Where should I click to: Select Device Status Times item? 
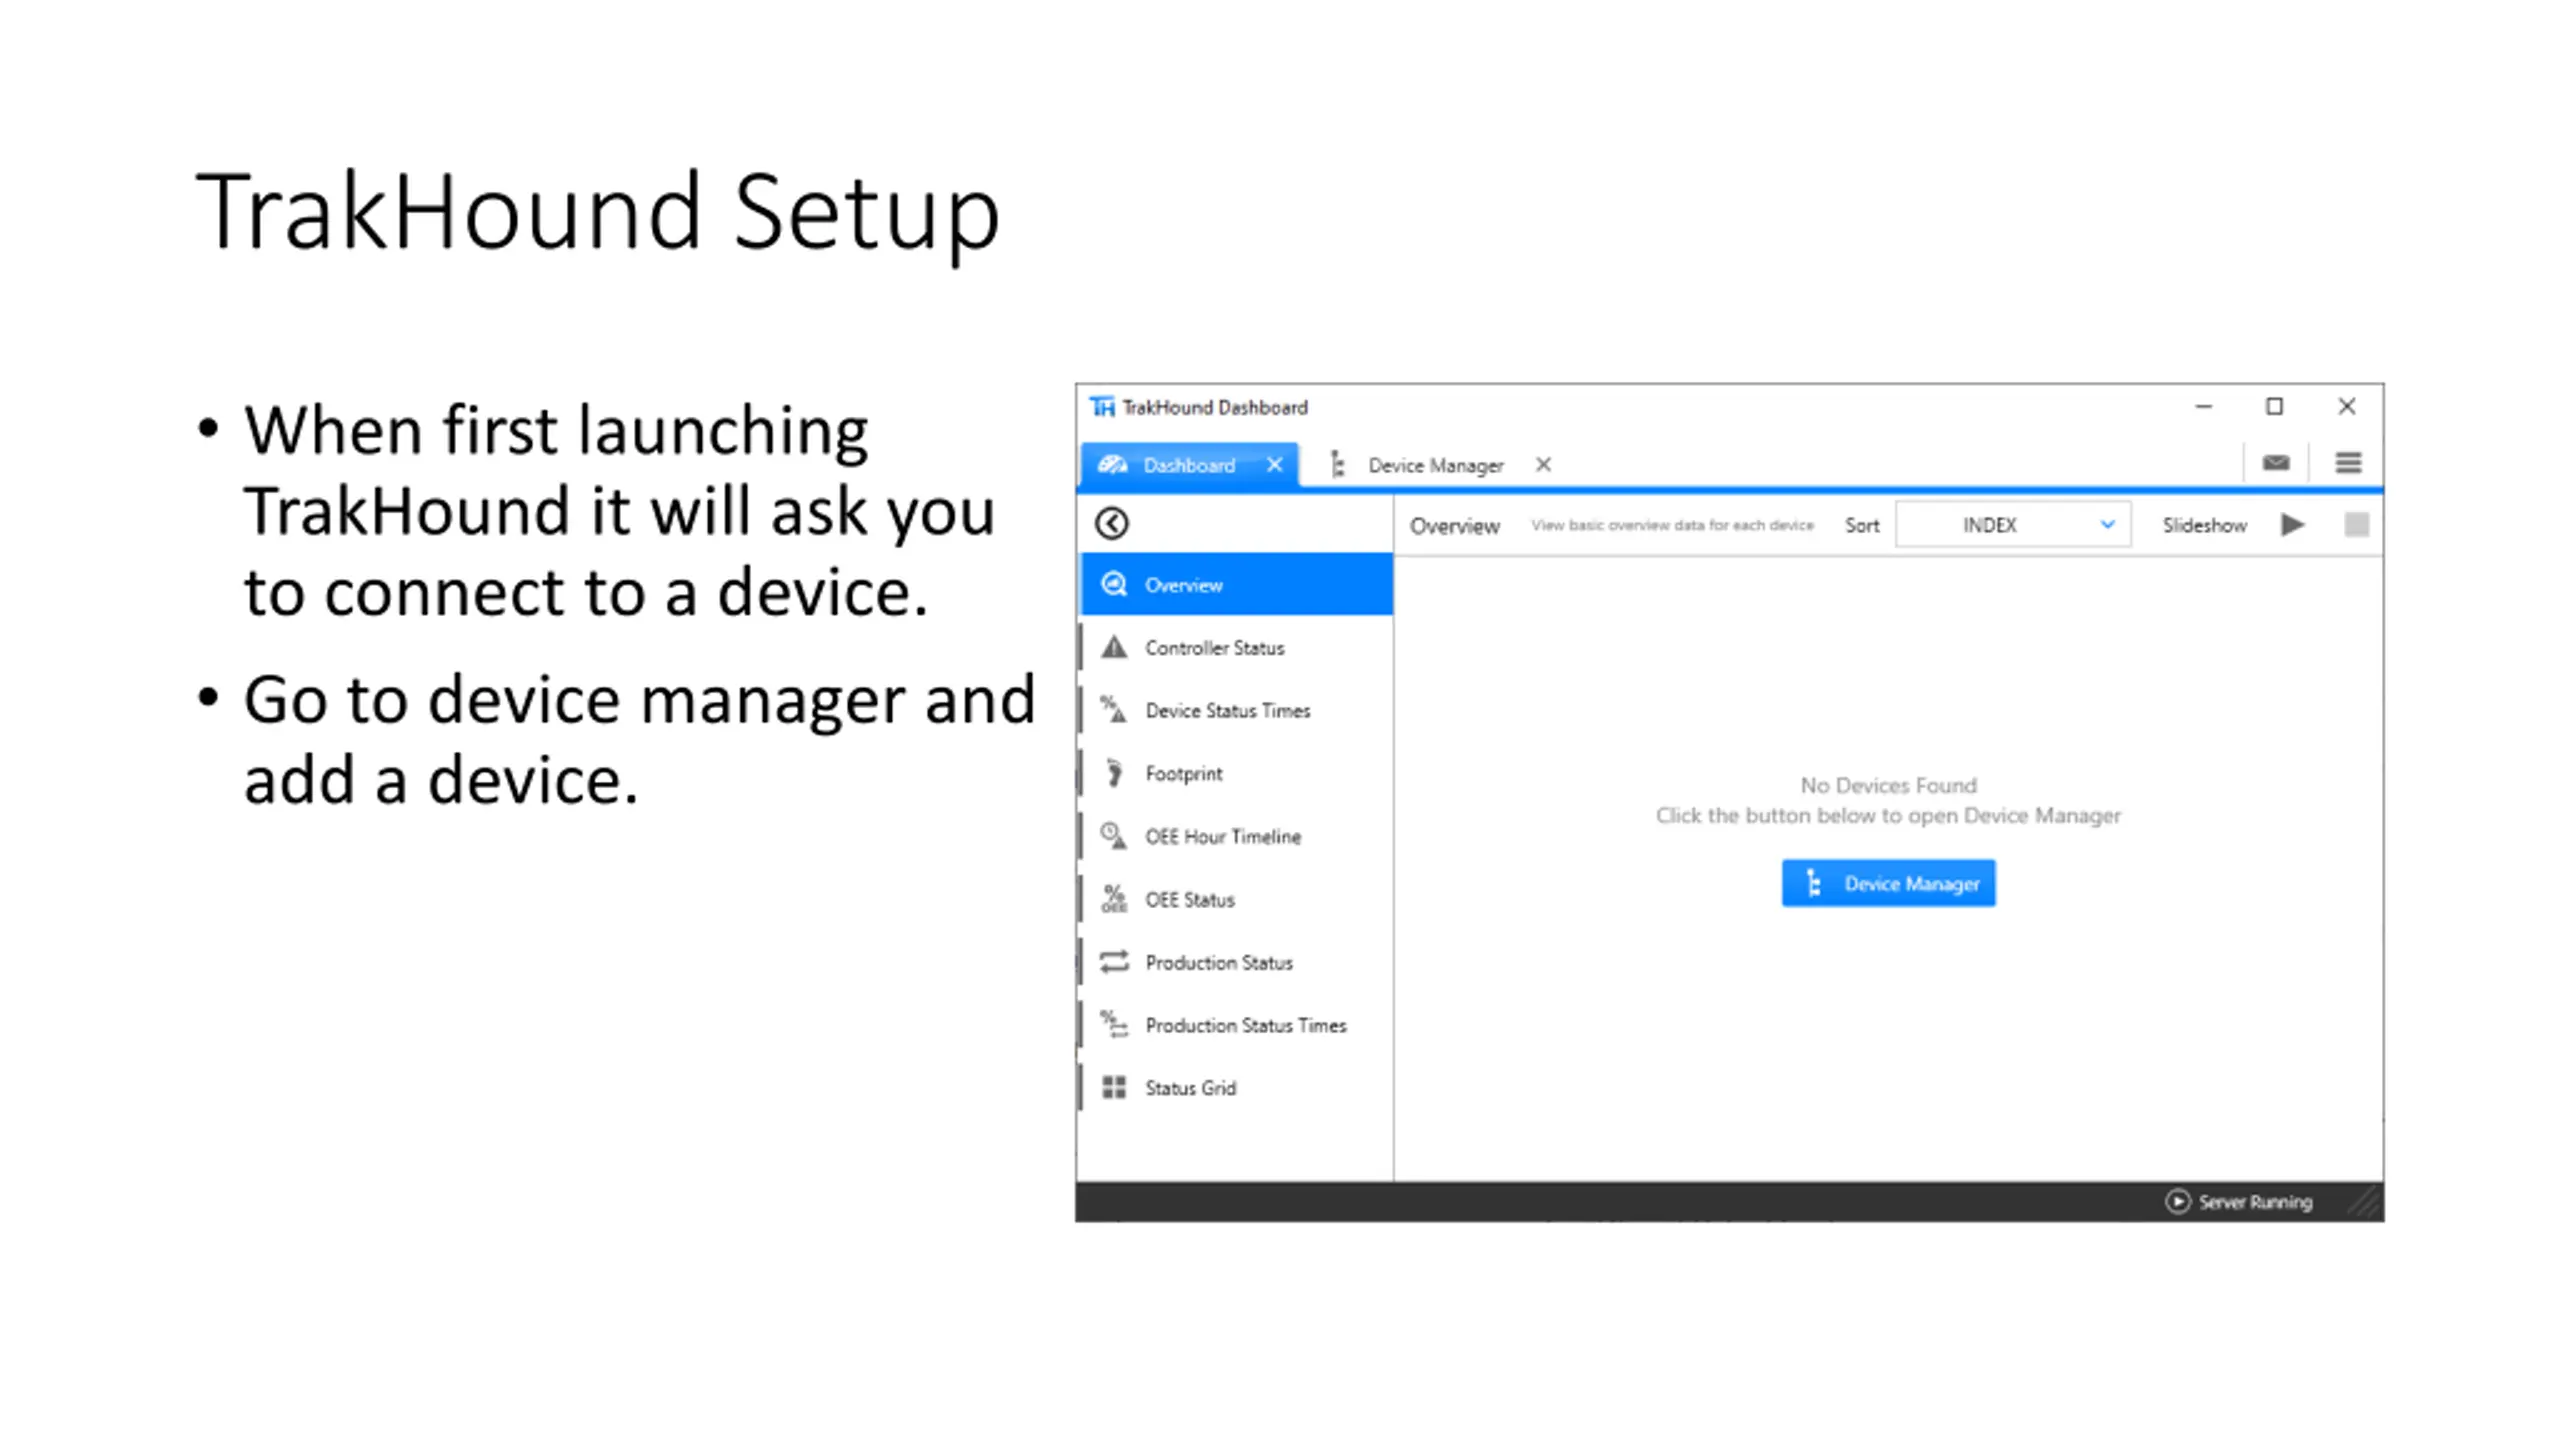click(1236, 710)
